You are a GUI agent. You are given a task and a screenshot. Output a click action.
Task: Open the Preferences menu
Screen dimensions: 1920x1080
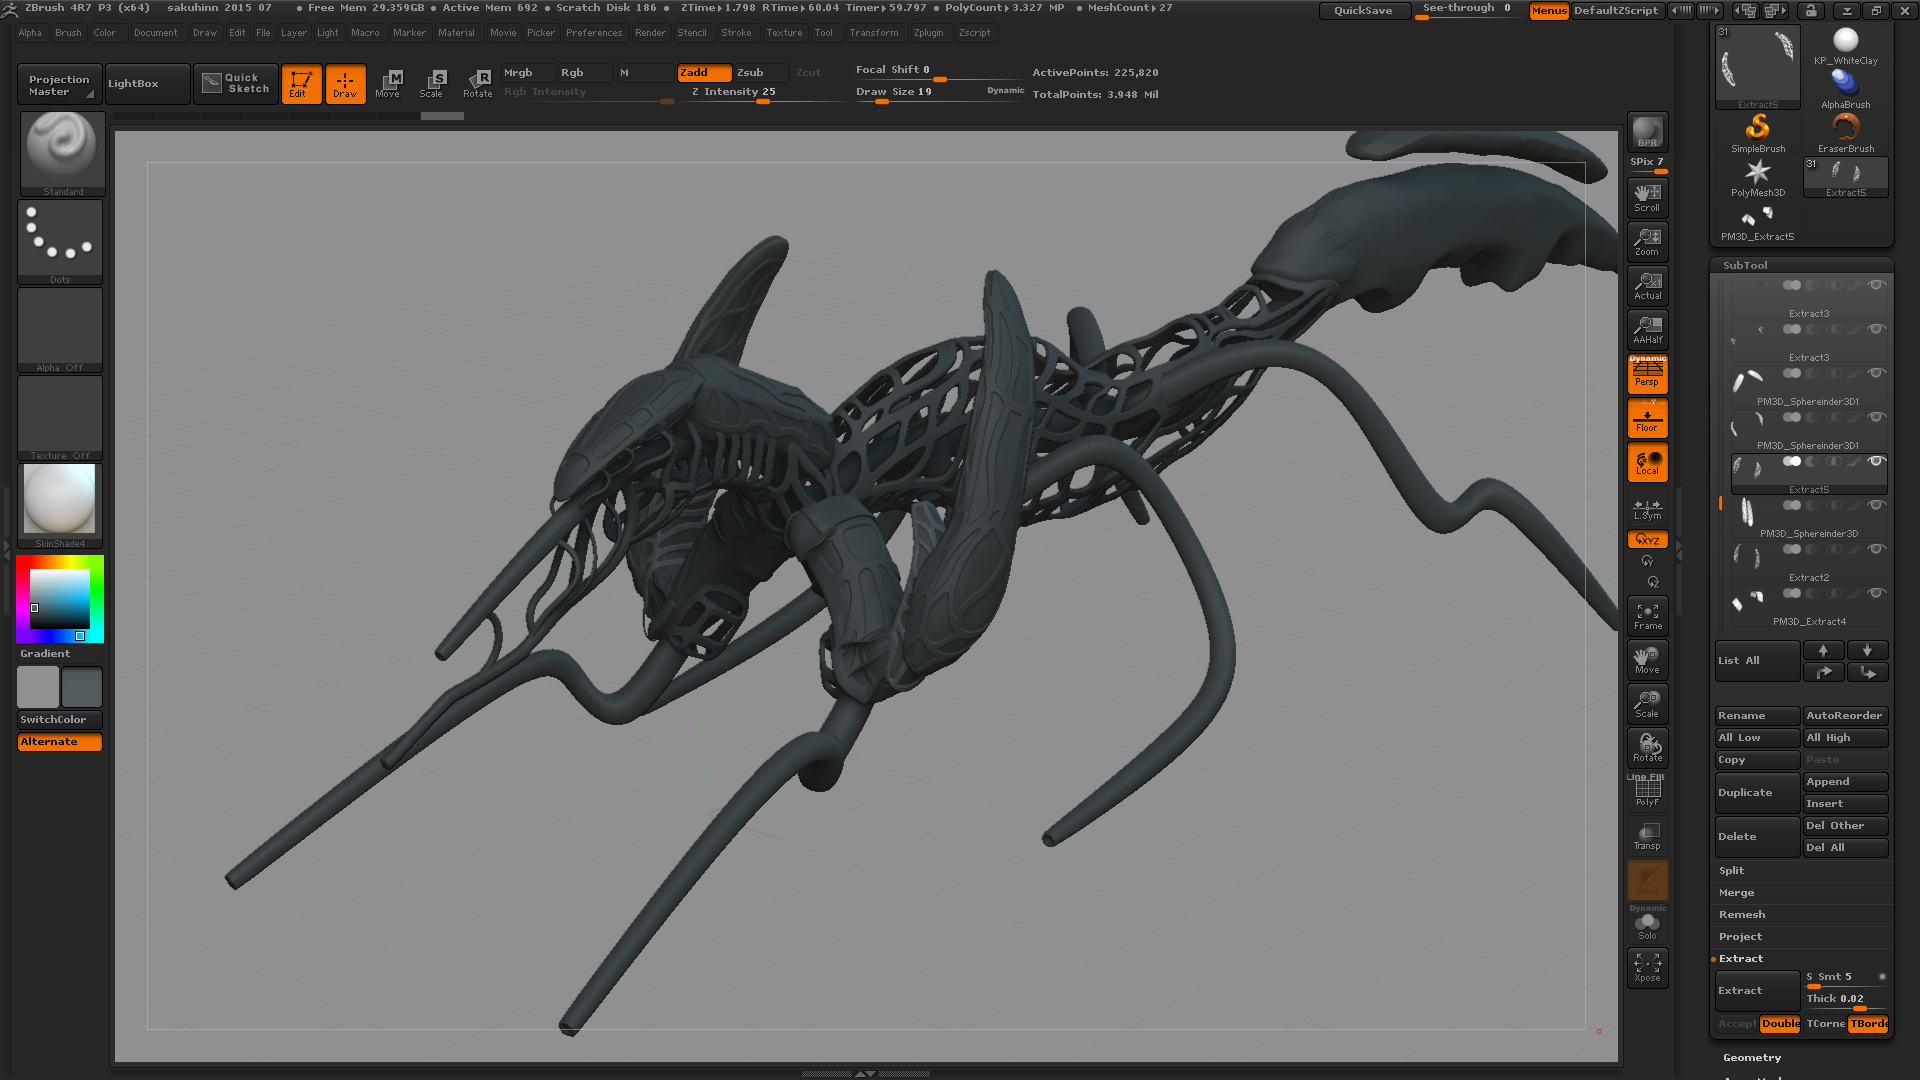594,32
